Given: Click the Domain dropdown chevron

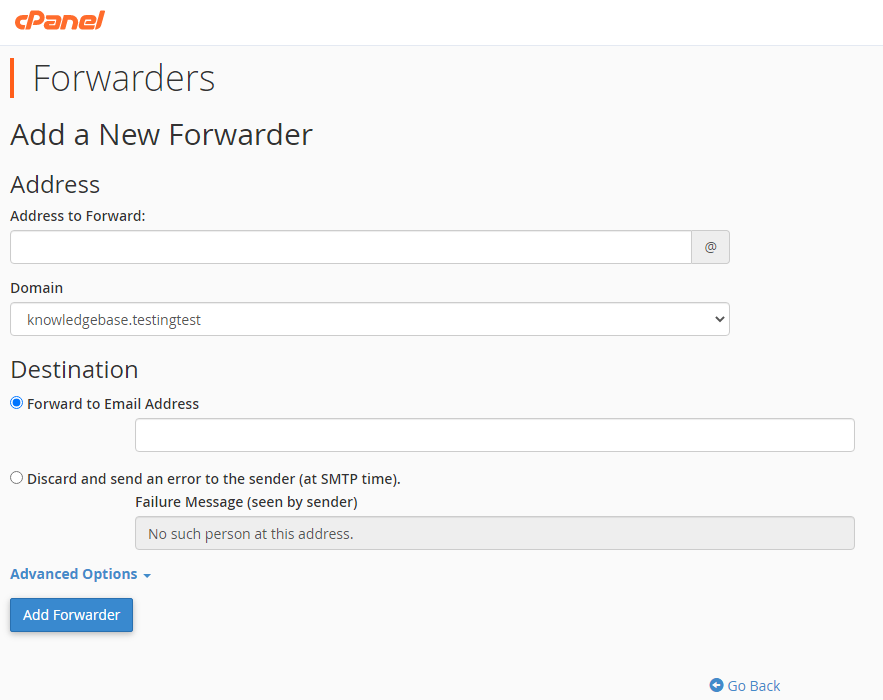Looking at the screenshot, I should 719,319.
